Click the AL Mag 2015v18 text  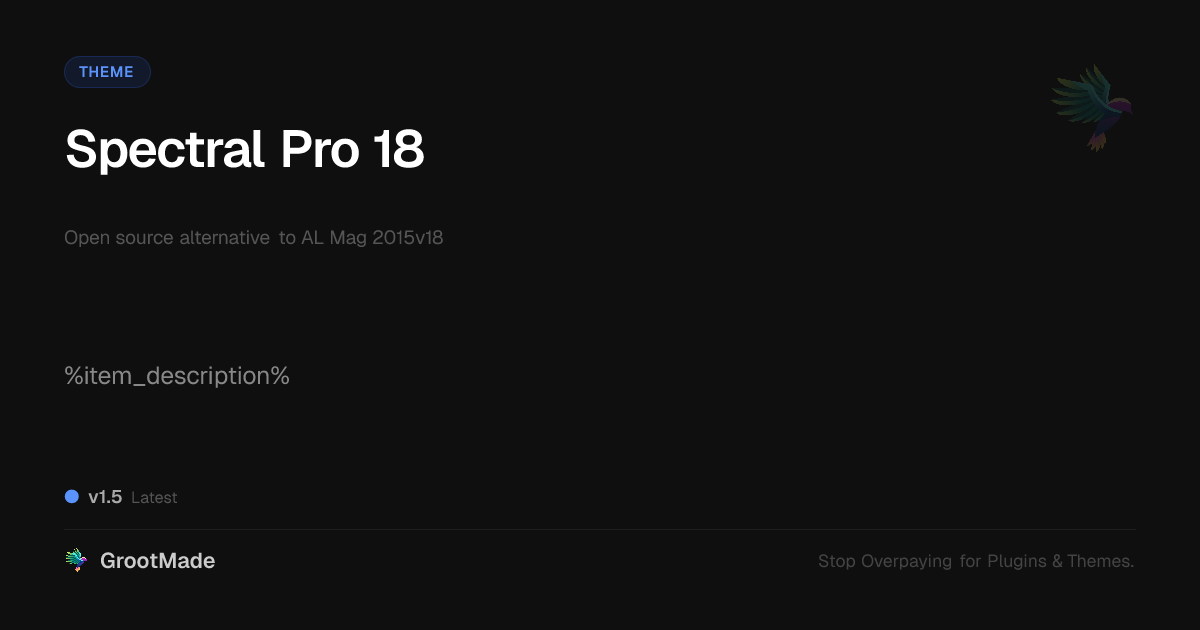click(x=372, y=238)
